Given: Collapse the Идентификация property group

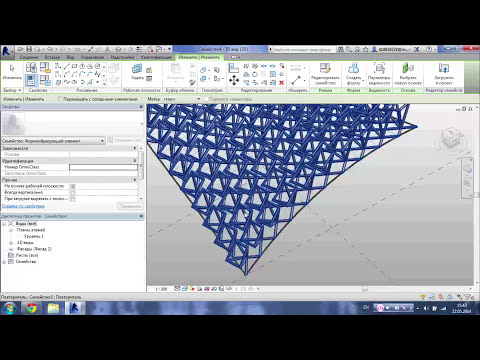Looking at the screenshot, I should pyautogui.click(x=135, y=161).
